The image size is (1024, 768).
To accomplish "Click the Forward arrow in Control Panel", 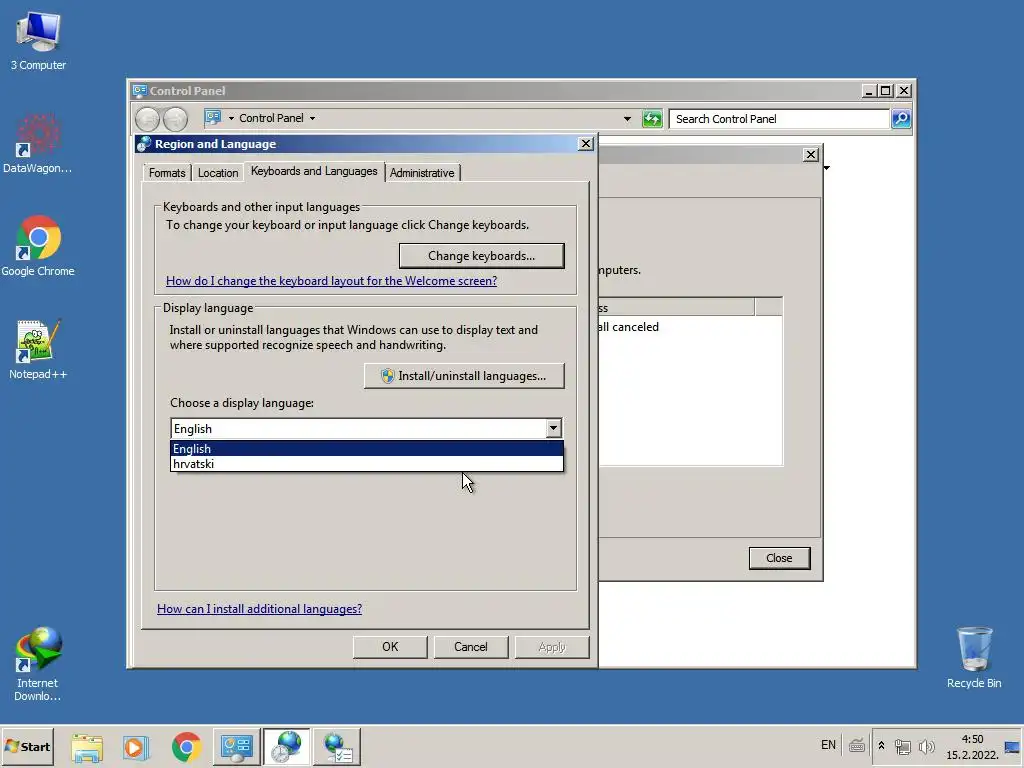I will [175, 119].
